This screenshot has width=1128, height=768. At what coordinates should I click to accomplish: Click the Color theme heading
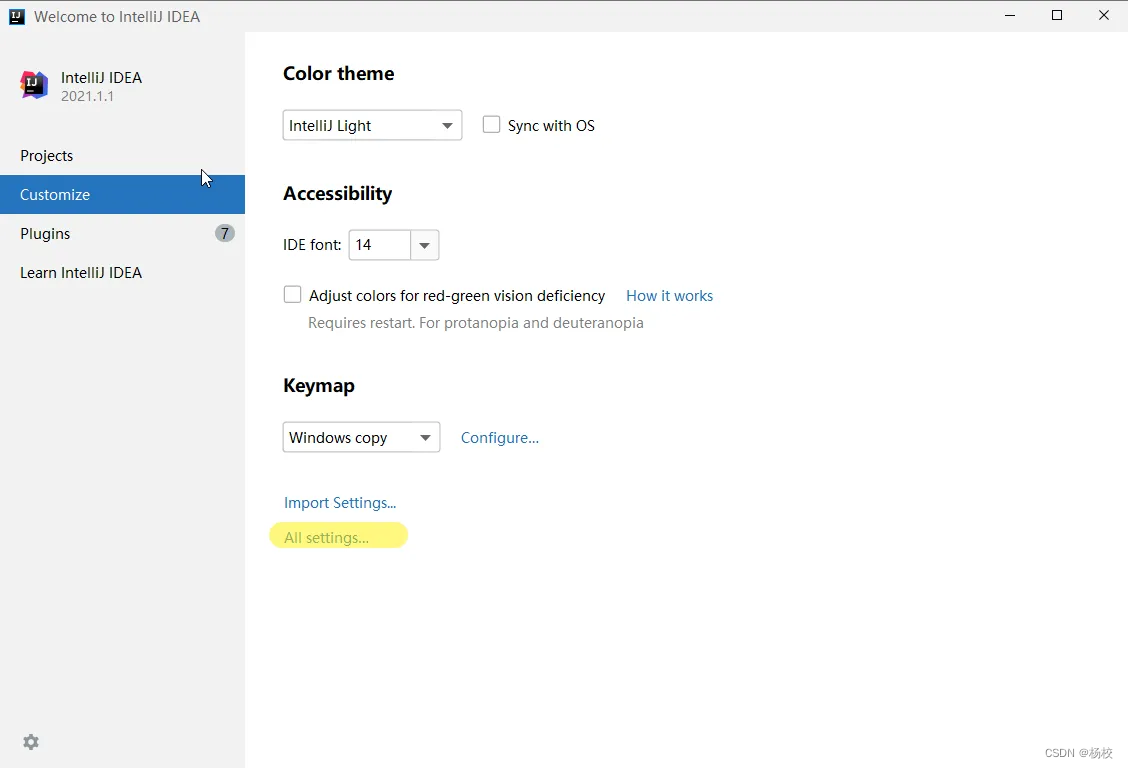pos(338,73)
